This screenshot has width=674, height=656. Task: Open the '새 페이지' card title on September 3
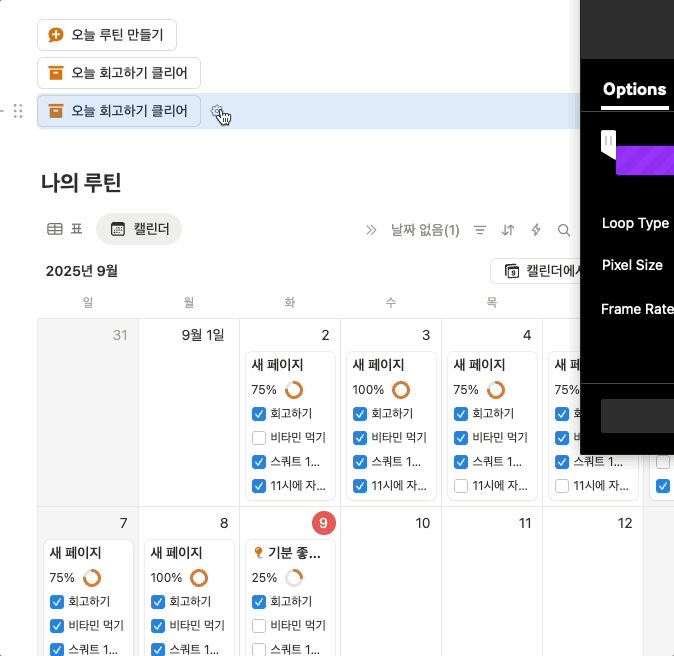pyautogui.click(x=378, y=365)
